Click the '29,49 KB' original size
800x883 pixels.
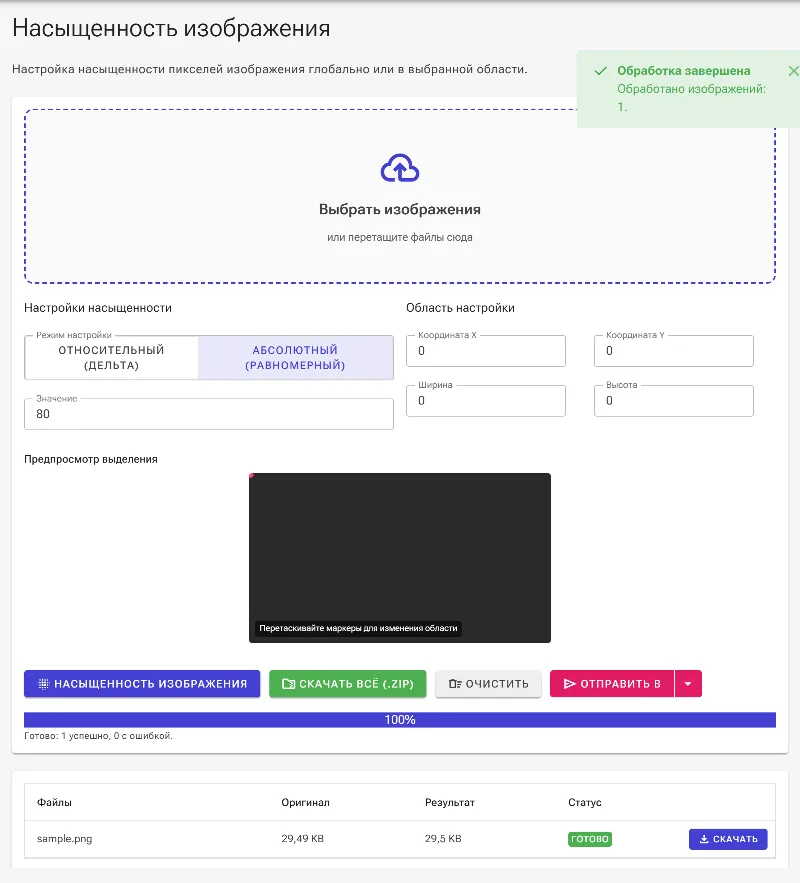click(302, 839)
